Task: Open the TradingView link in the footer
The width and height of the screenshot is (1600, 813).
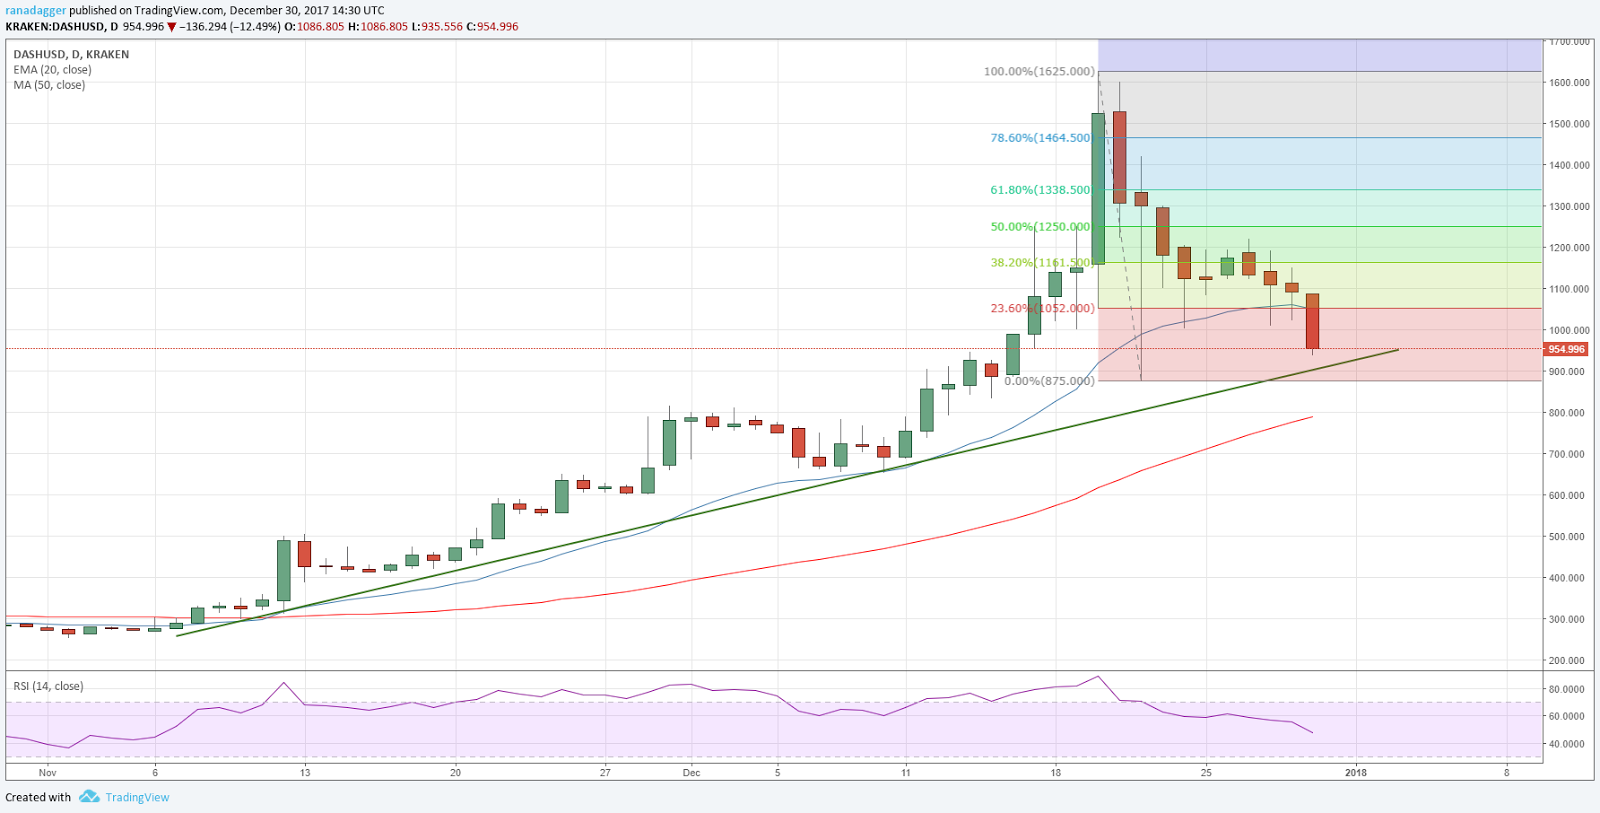Action: tap(137, 797)
